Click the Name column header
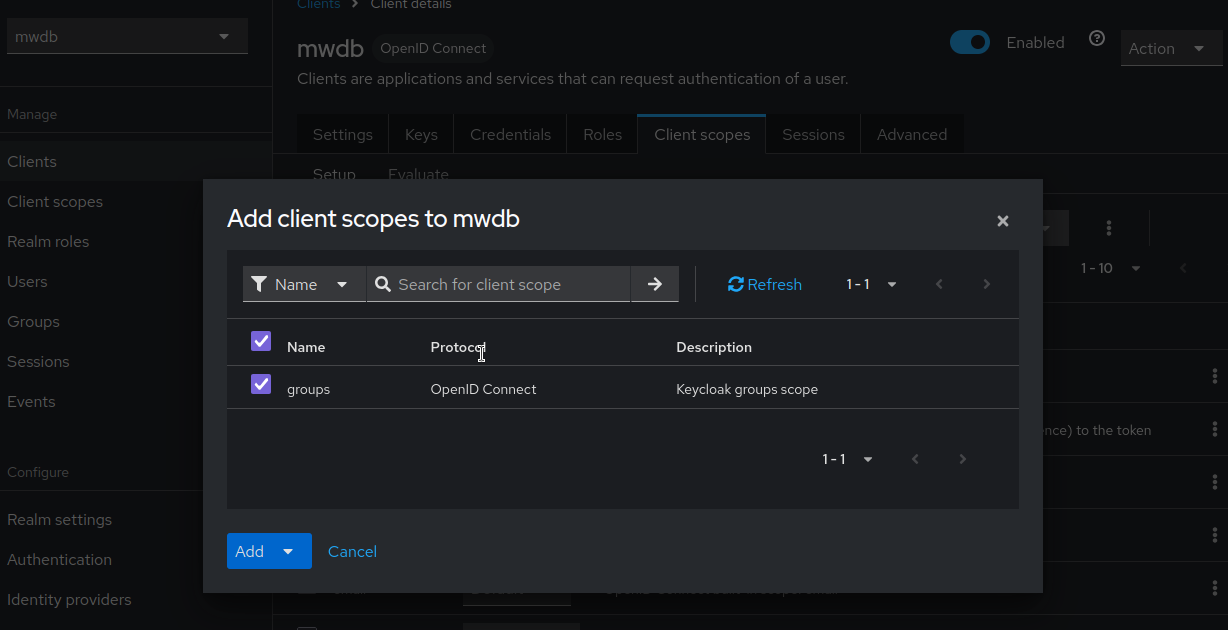The image size is (1228, 630). [306, 347]
